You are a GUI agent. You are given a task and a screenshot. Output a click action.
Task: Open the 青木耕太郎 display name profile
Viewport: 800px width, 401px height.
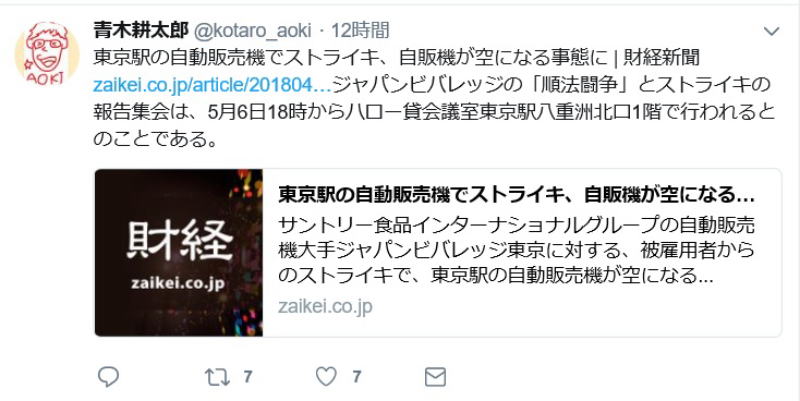click(141, 31)
